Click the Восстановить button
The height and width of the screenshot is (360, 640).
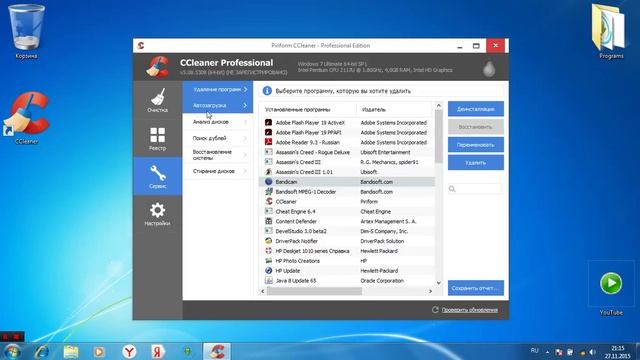point(476,127)
